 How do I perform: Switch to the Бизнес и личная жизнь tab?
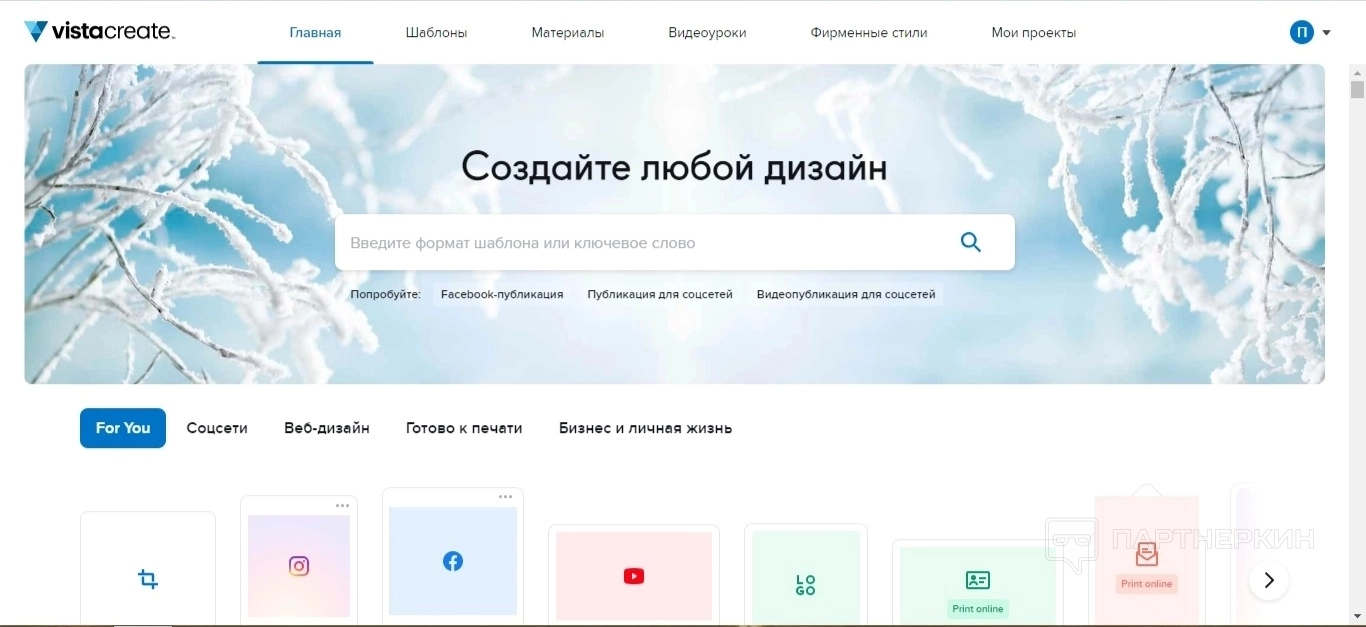click(x=645, y=428)
